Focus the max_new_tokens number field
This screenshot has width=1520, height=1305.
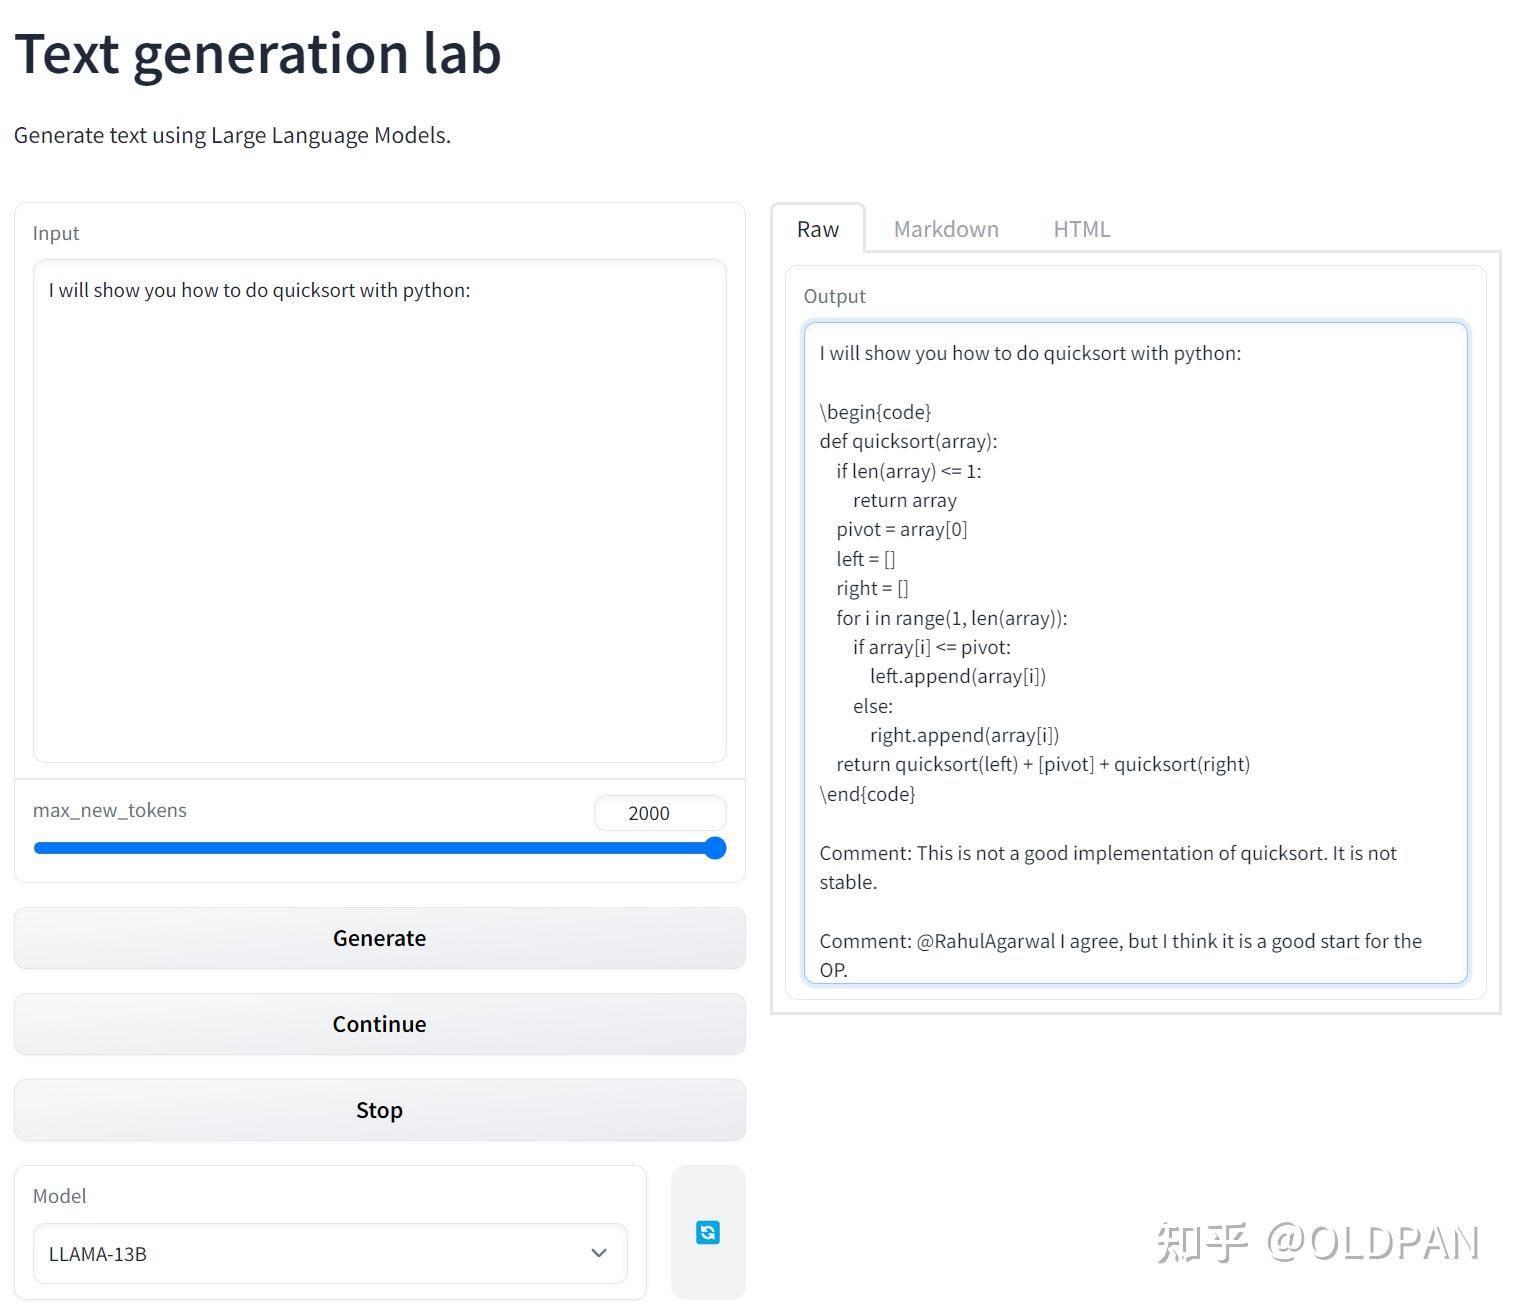coord(659,813)
